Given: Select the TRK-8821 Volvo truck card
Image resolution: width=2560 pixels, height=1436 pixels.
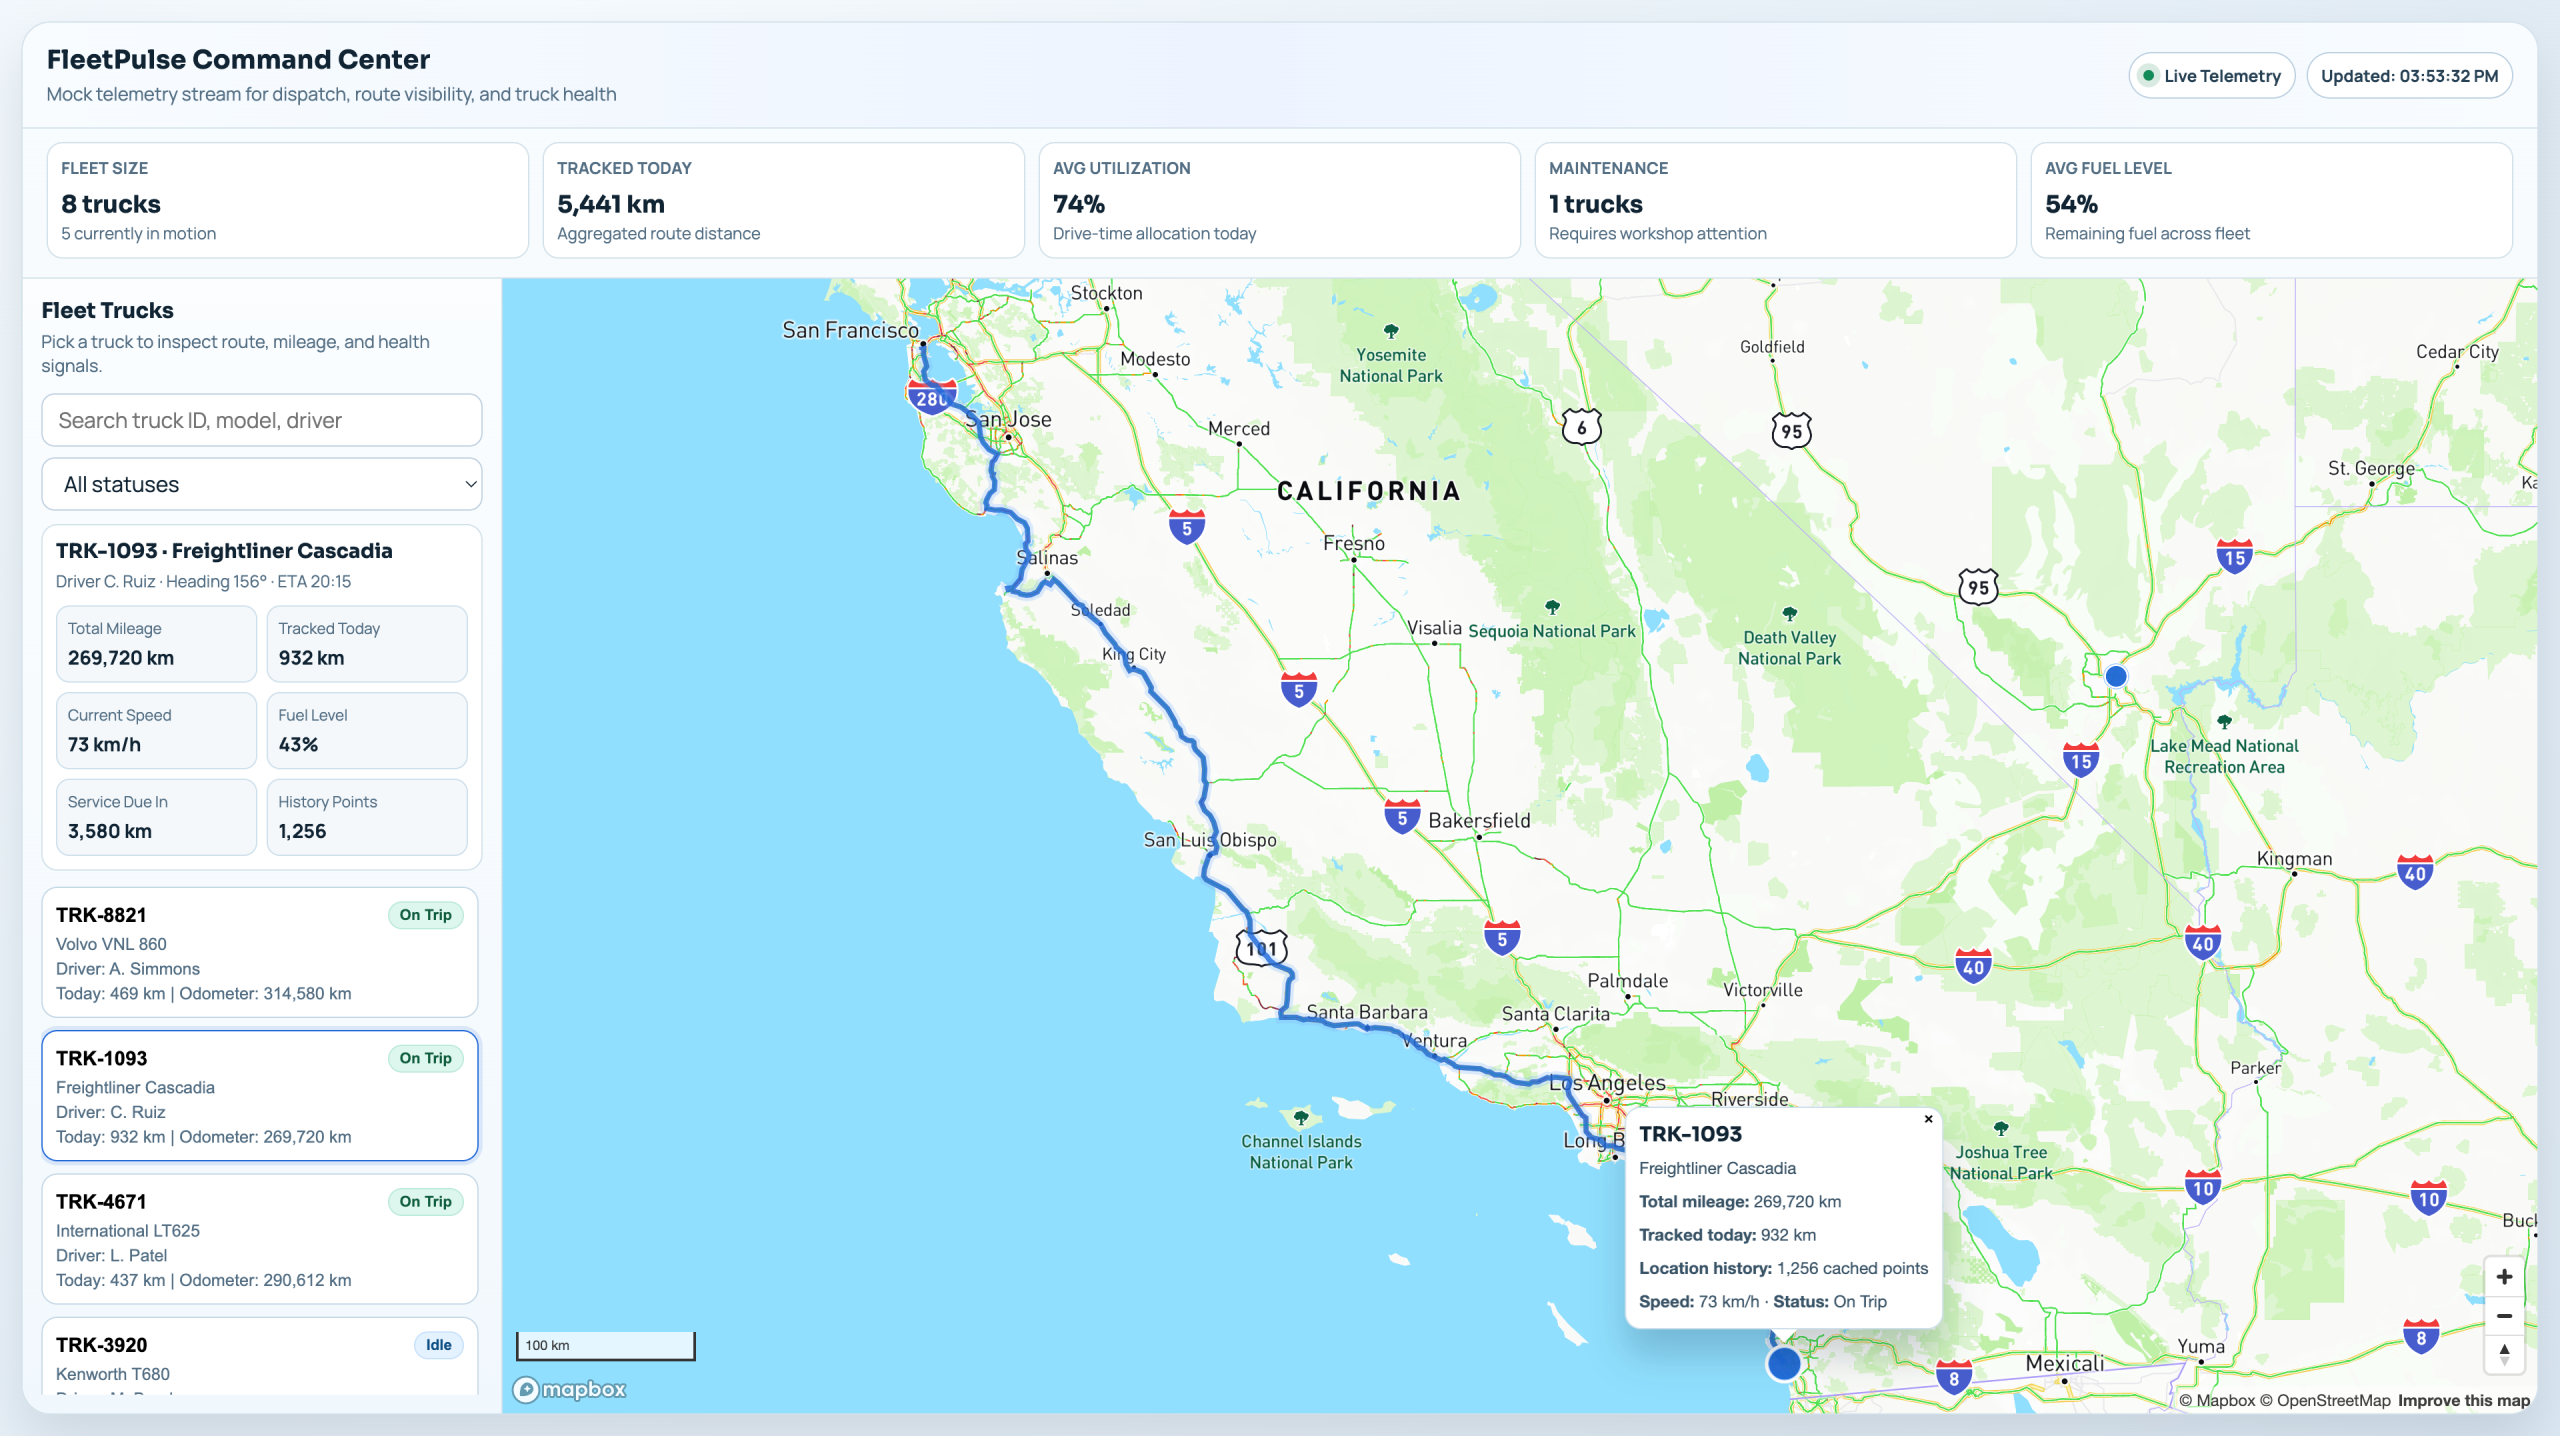Looking at the screenshot, I should click(x=260, y=952).
